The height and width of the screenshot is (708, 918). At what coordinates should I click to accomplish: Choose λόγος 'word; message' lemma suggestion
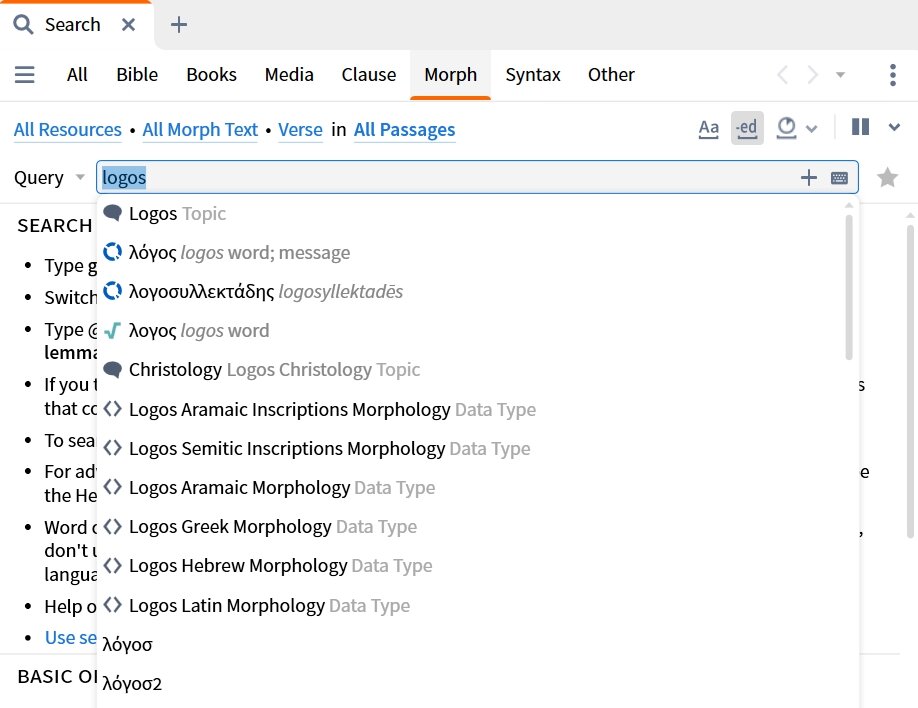coord(472,252)
